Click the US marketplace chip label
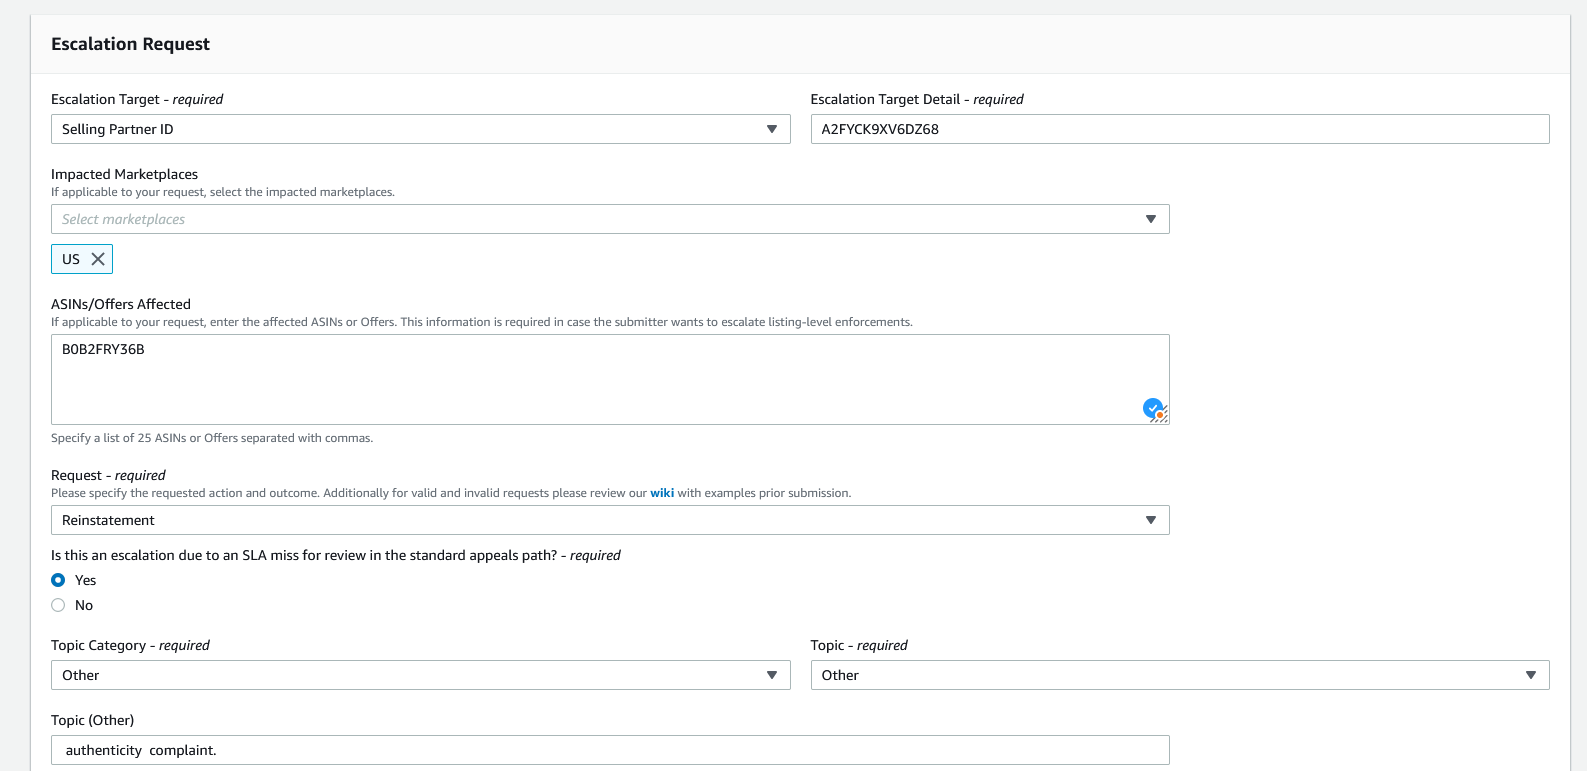The image size is (1587, 771). (71, 259)
